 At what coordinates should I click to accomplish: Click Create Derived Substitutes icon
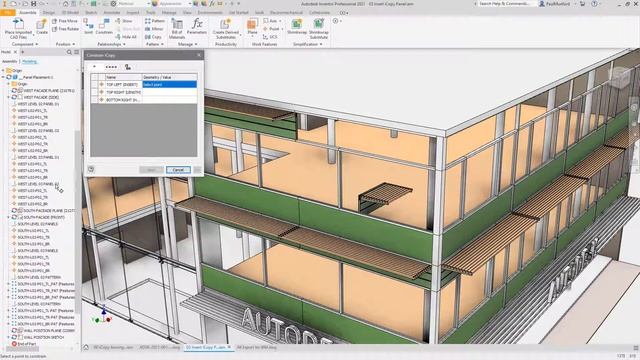point(225,24)
